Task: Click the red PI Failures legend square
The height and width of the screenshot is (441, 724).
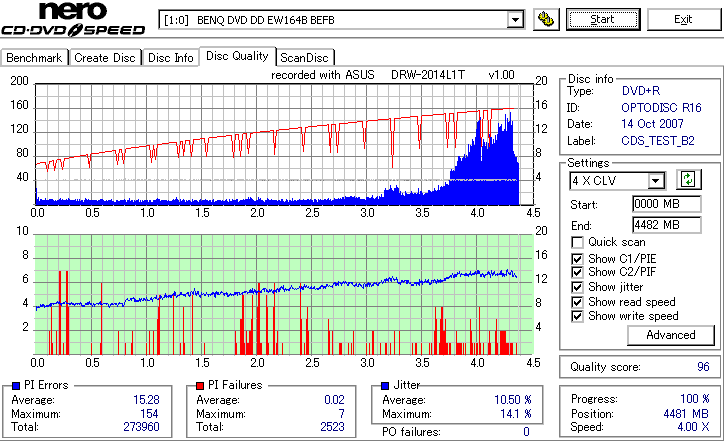Action: 200,386
